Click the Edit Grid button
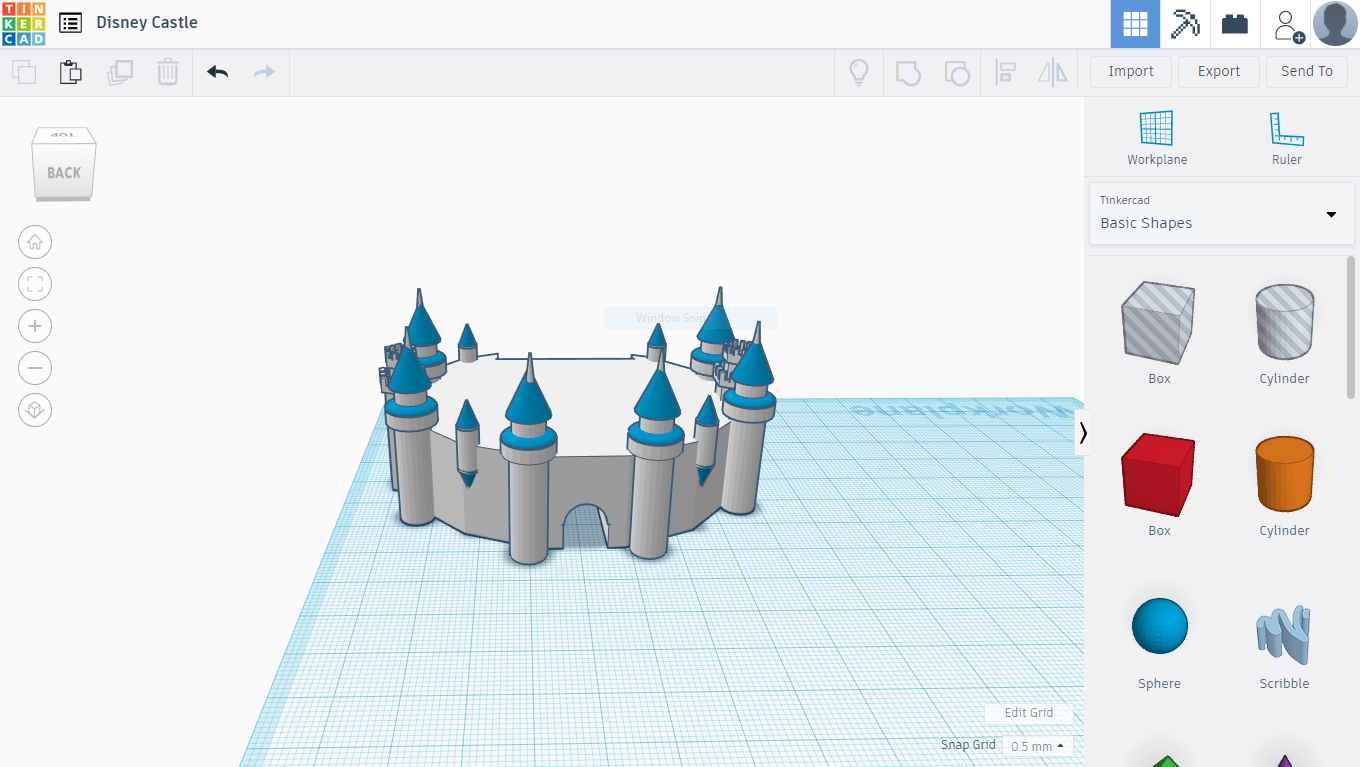Viewport: 1360px width, 767px height. (1029, 713)
